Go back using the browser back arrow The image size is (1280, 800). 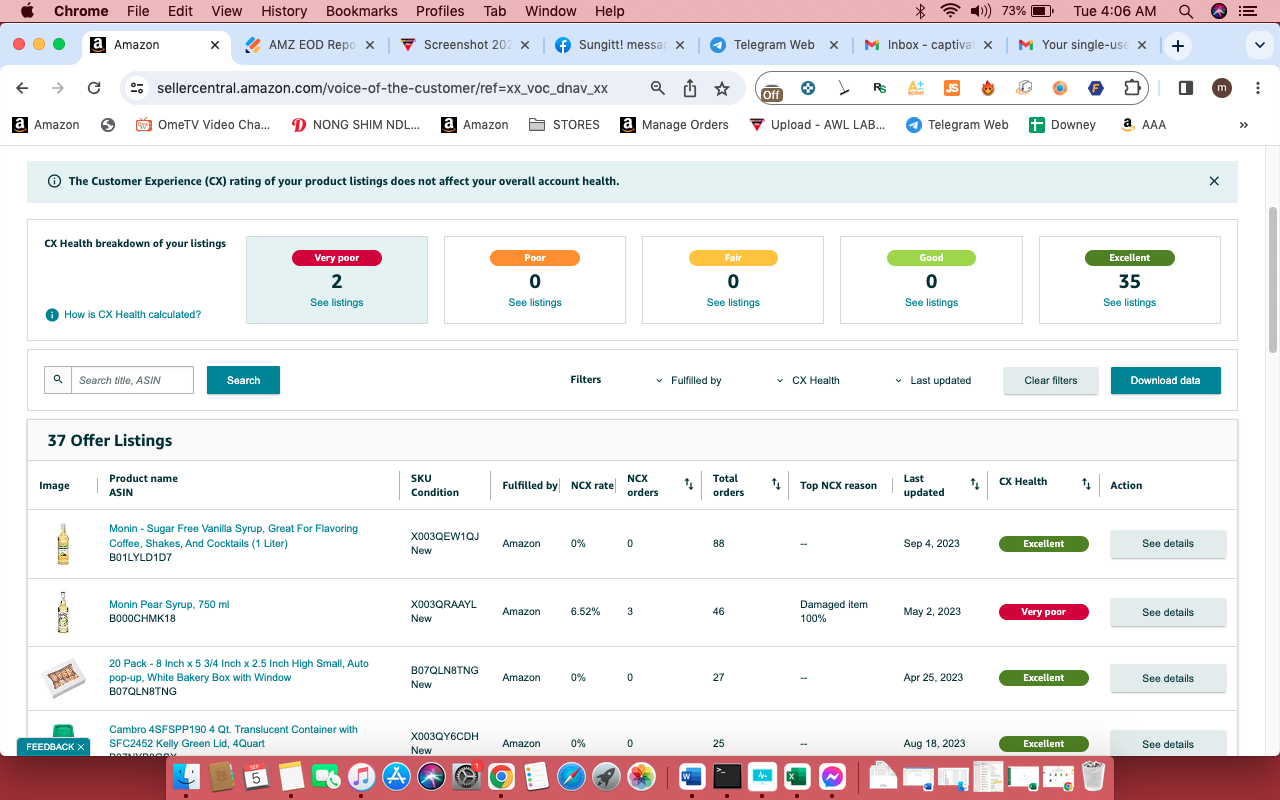pyautogui.click(x=23, y=88)
